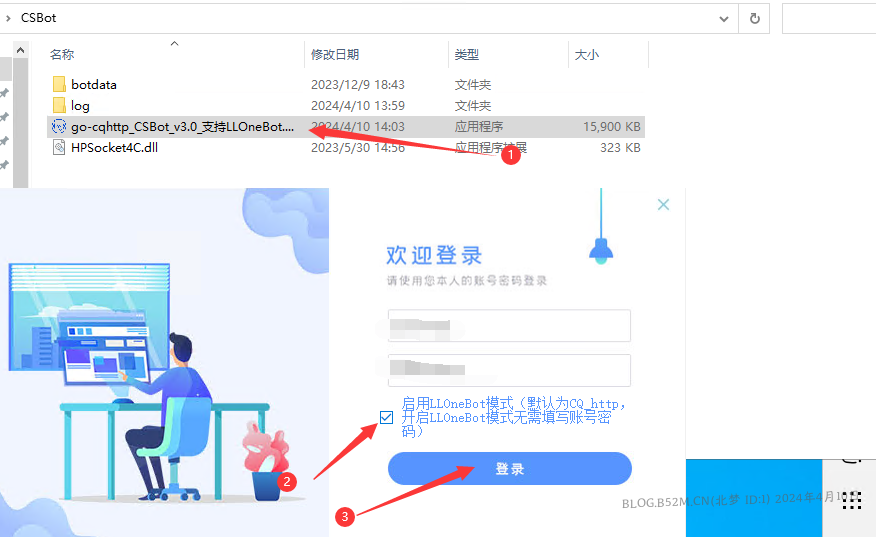876x537 pixels.
Task: Click the sort arrow above the 名称 column
Action: 174,43
